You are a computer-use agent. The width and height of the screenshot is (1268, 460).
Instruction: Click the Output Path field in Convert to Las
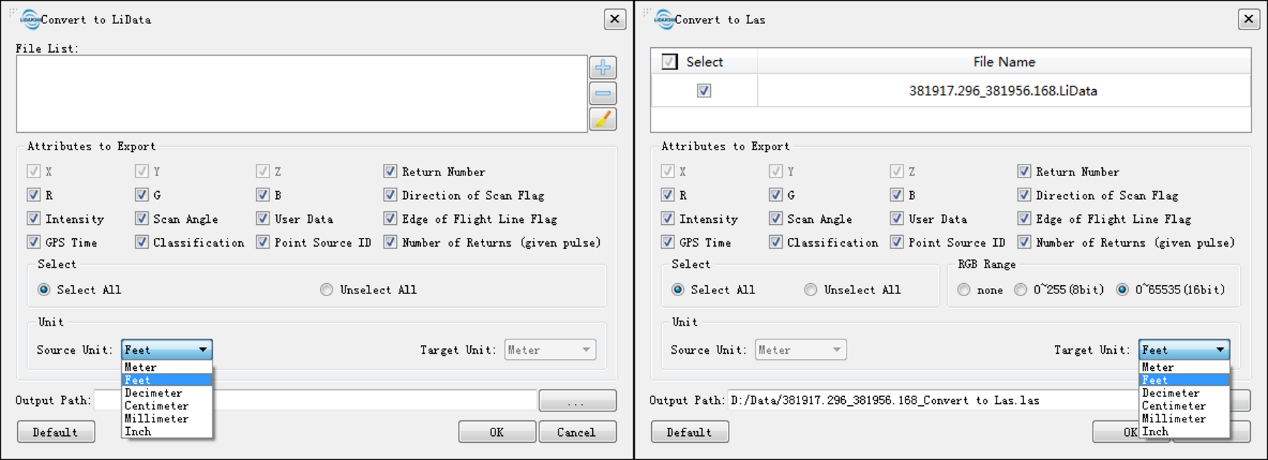(928, 400)
